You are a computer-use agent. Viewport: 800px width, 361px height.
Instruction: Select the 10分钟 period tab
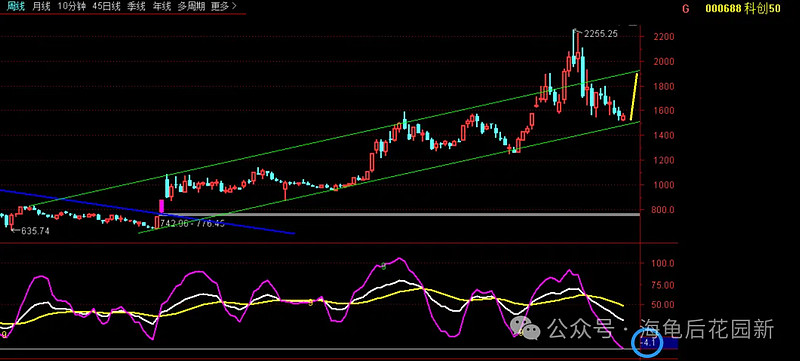click(71, 6)
